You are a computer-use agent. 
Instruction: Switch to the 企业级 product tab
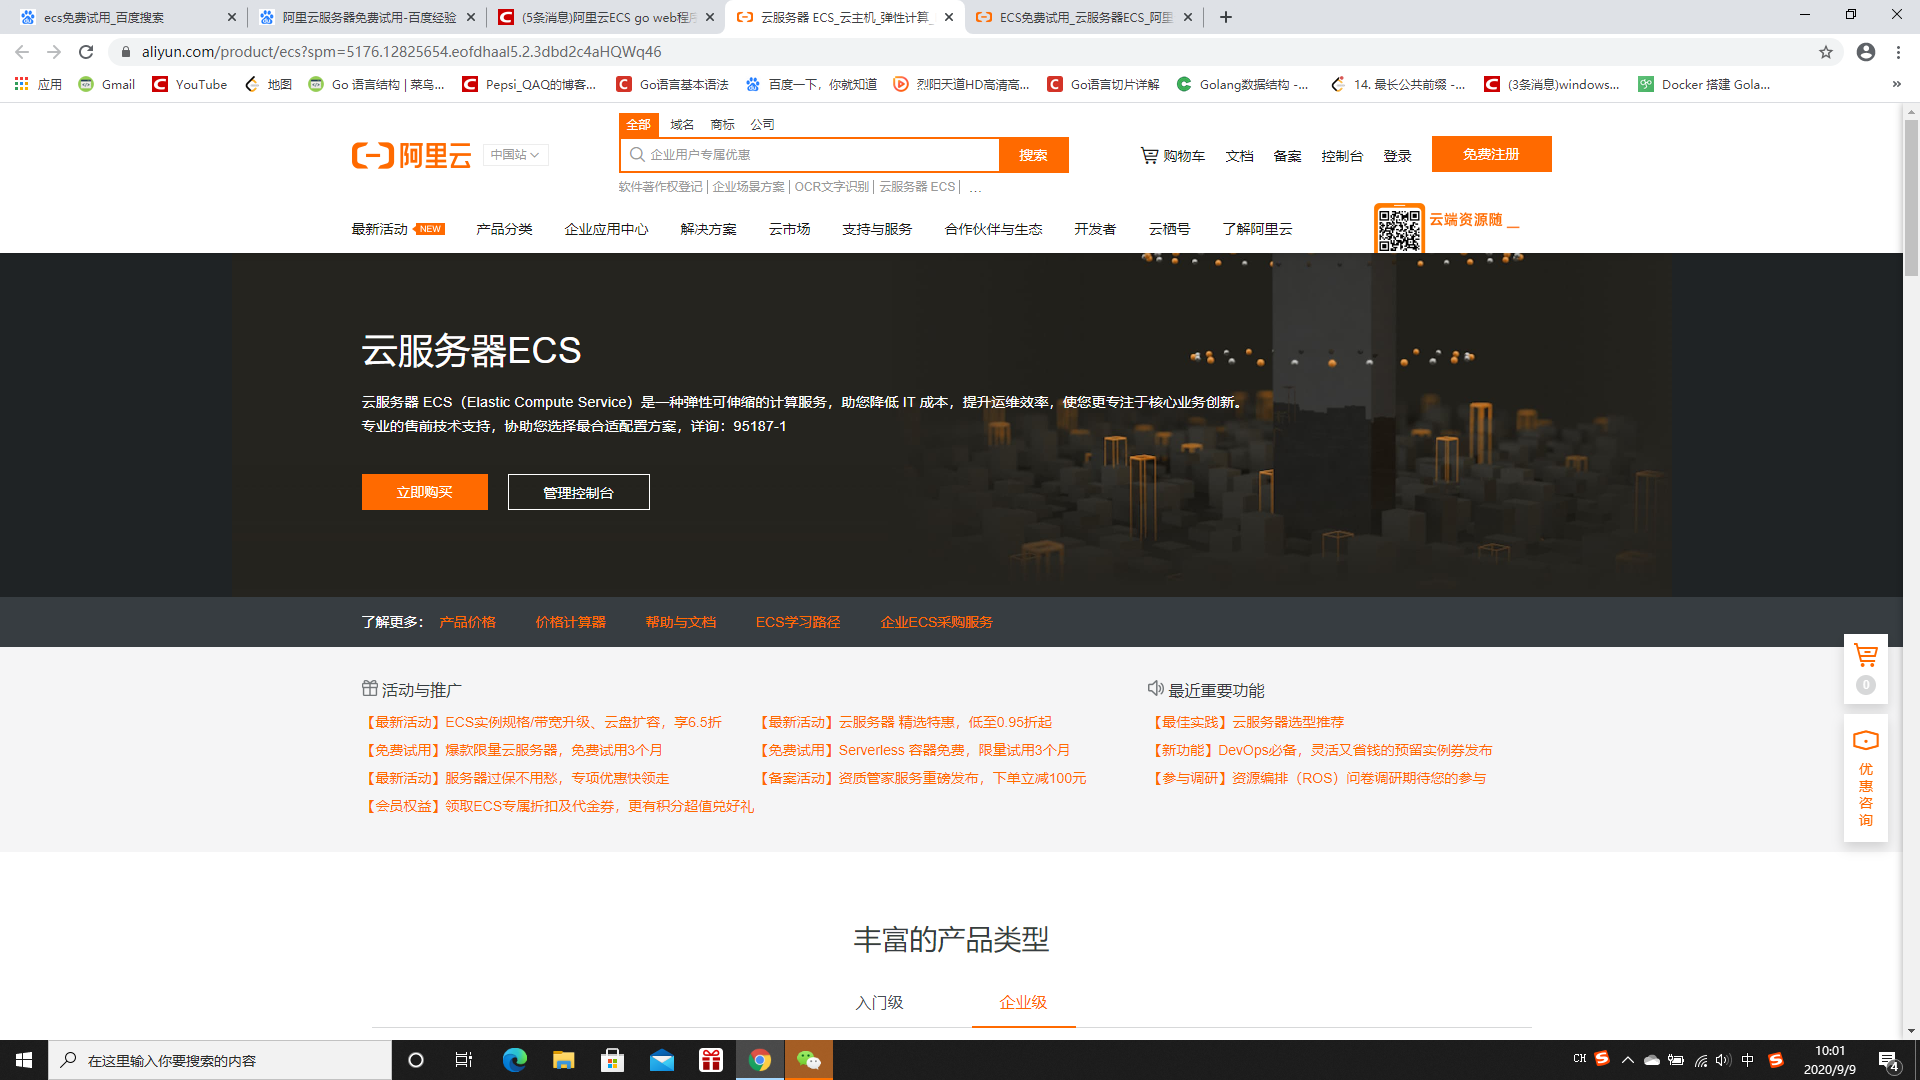(1022, 1003)
